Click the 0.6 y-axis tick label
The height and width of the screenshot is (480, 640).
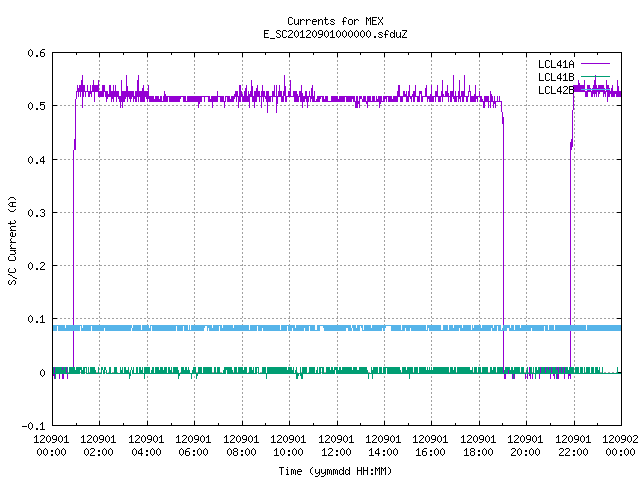[36, 53]
